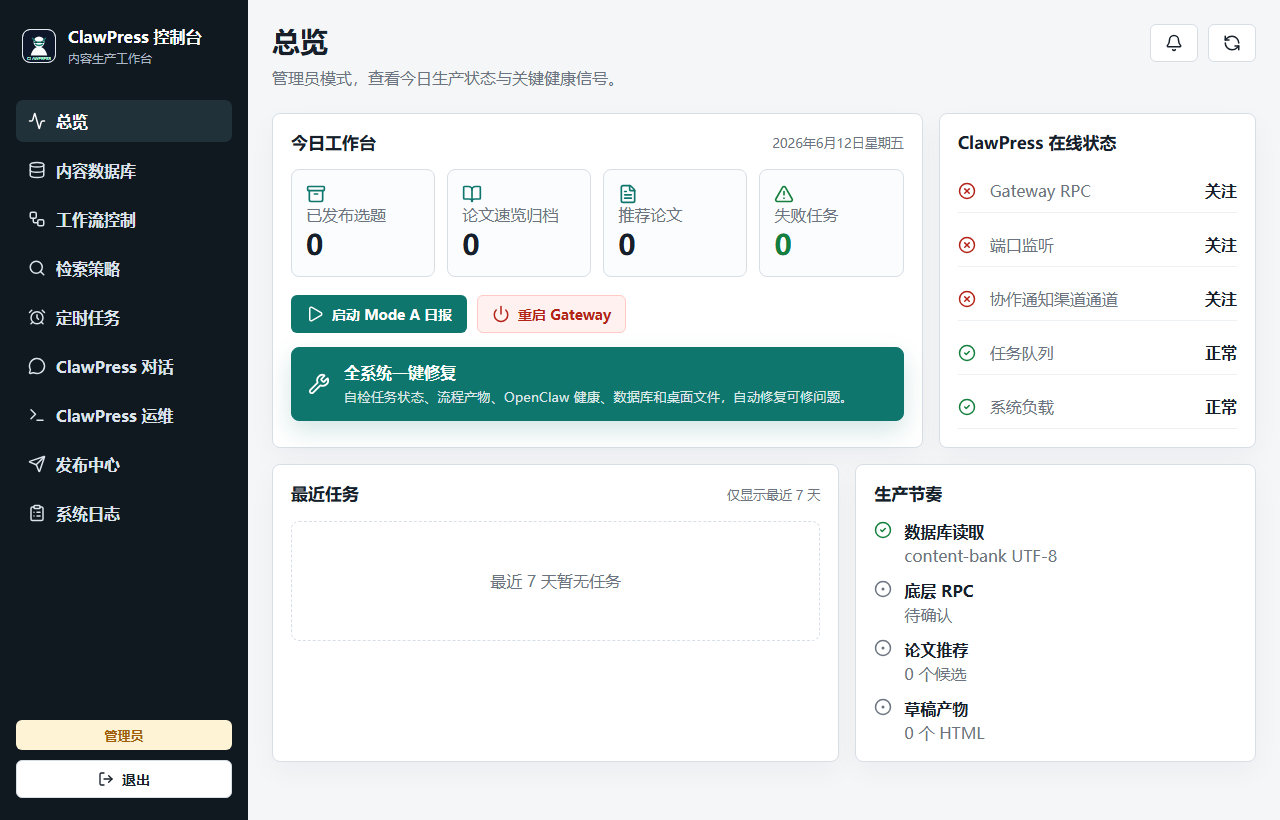Click the red error icon beside Gateway RPC
1280x820 pixels.
click(x=967, y=191)
